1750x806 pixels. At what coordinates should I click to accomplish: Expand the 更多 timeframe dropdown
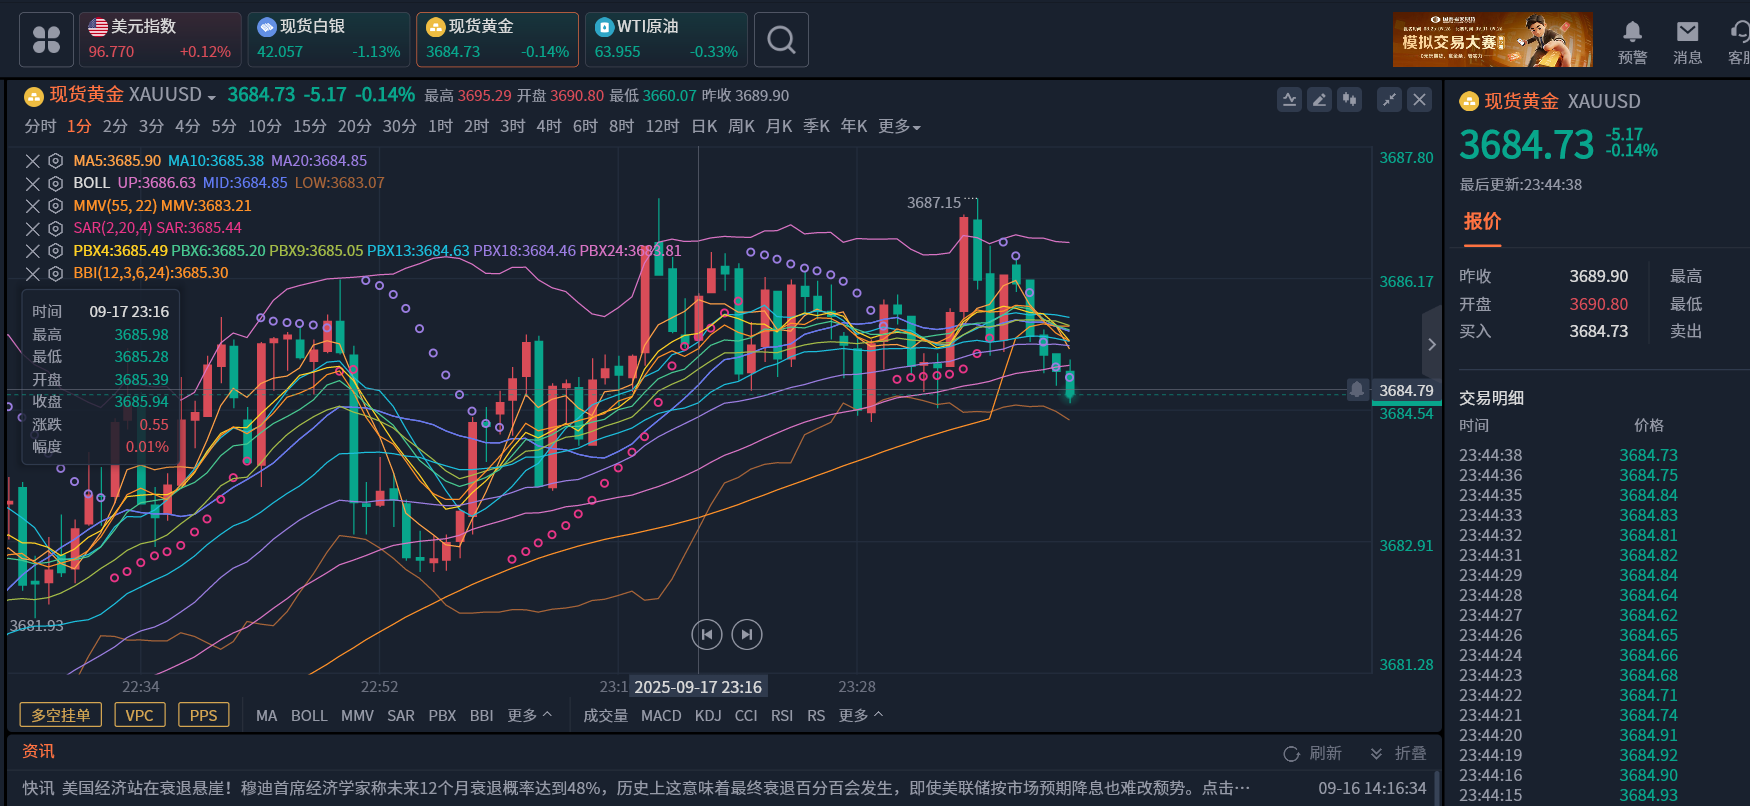(x=899, y=127)
